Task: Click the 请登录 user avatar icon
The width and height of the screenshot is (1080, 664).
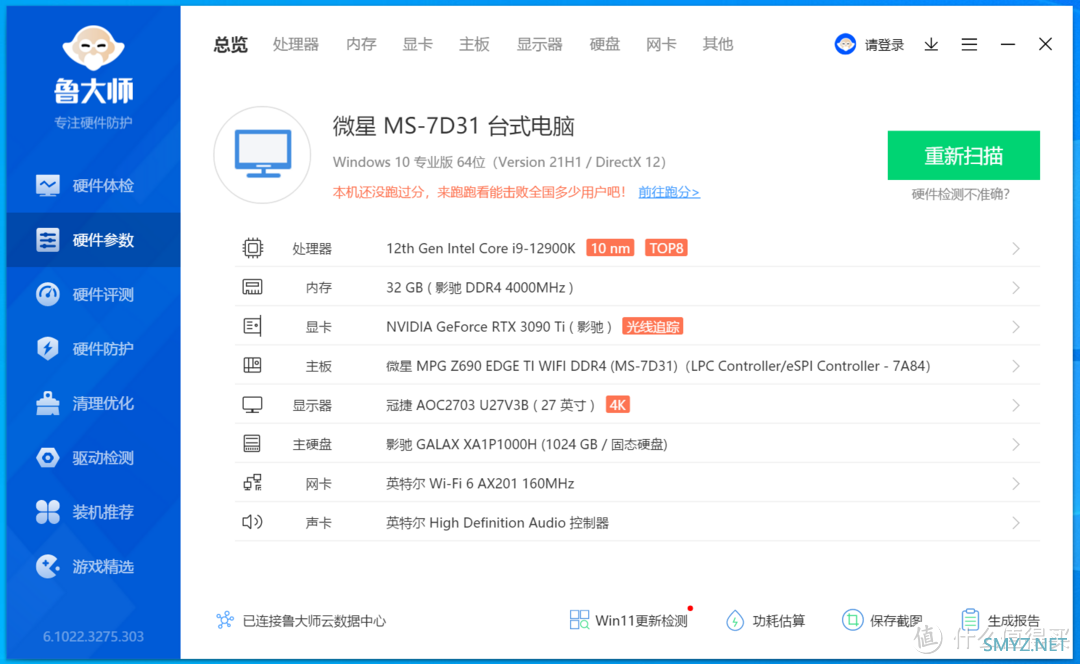Action: [x=845, y=44]
